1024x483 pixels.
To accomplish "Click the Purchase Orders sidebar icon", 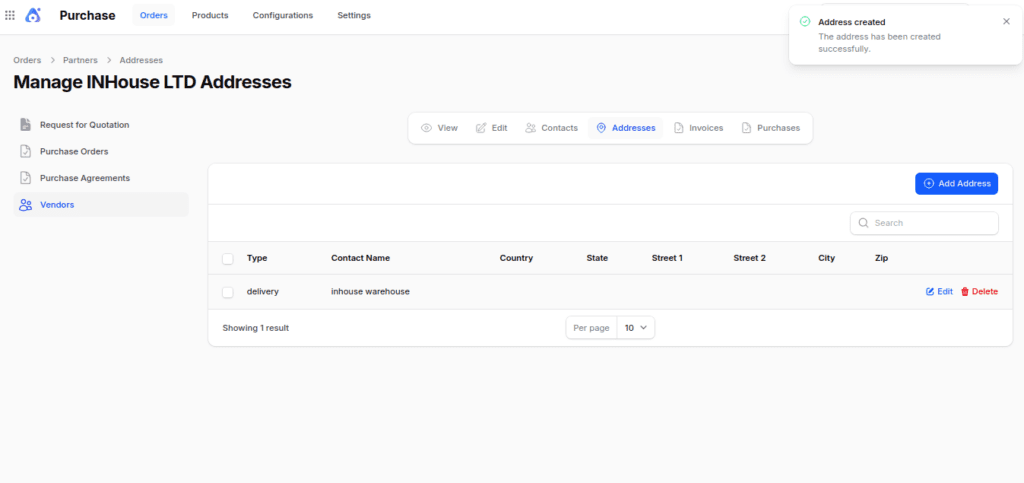I will pyautogui.click(x=25, y=151).
